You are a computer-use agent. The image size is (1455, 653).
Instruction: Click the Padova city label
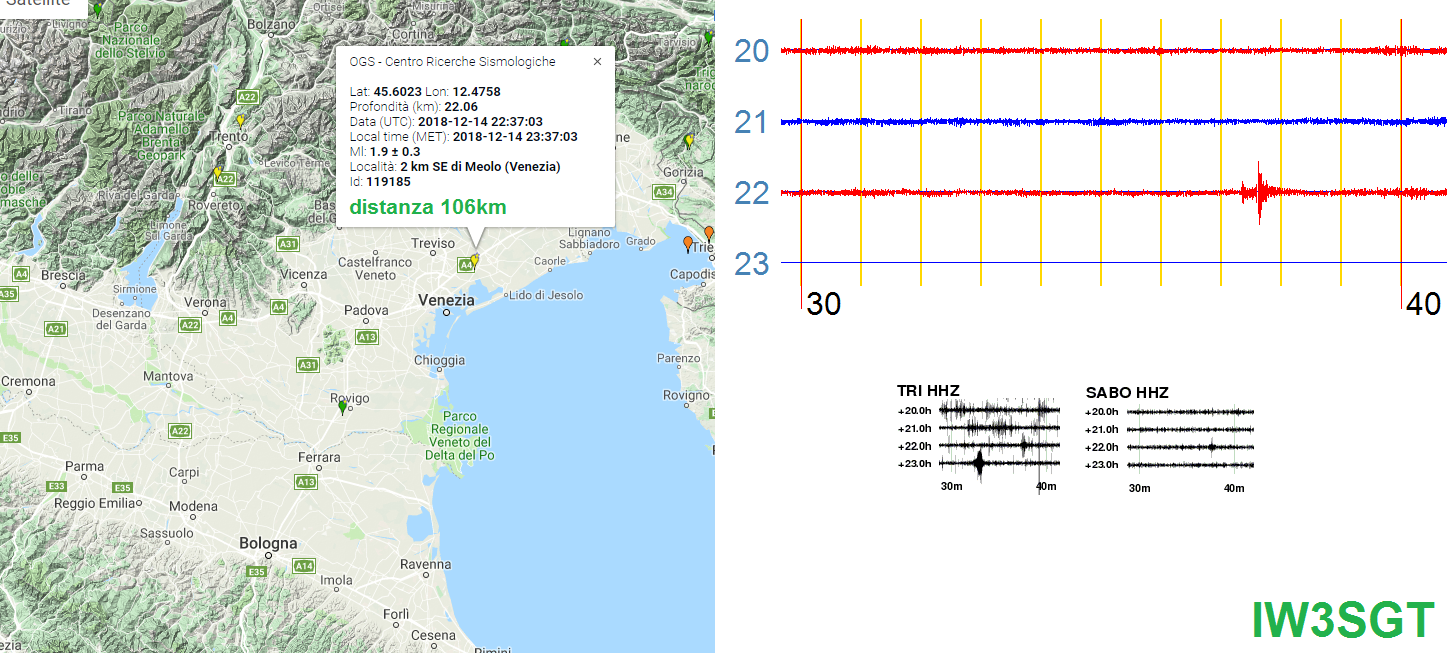click(366, 310)
